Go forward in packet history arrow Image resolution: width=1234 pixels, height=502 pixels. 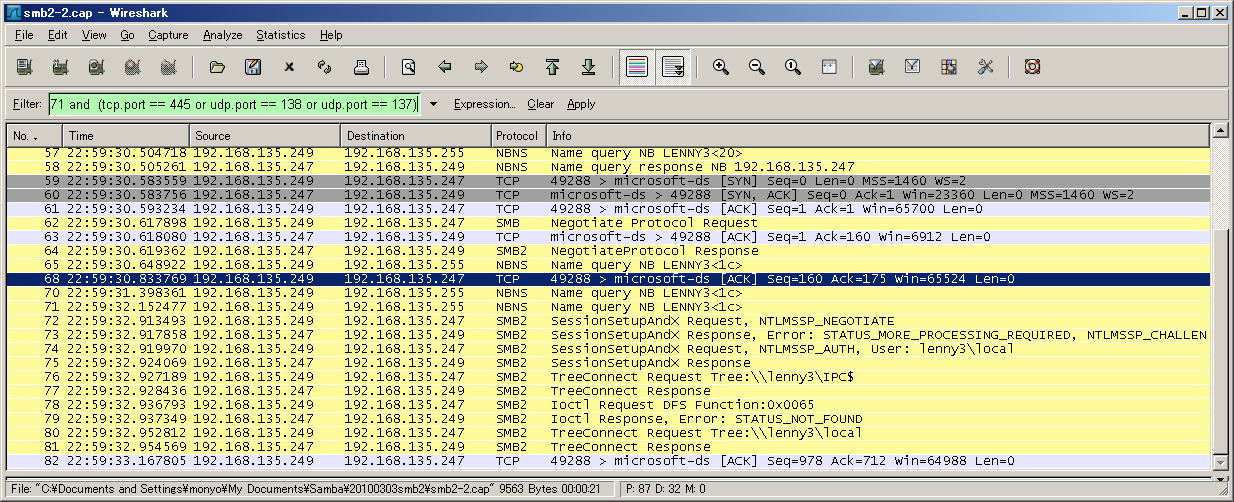click(x=481, y=67)
